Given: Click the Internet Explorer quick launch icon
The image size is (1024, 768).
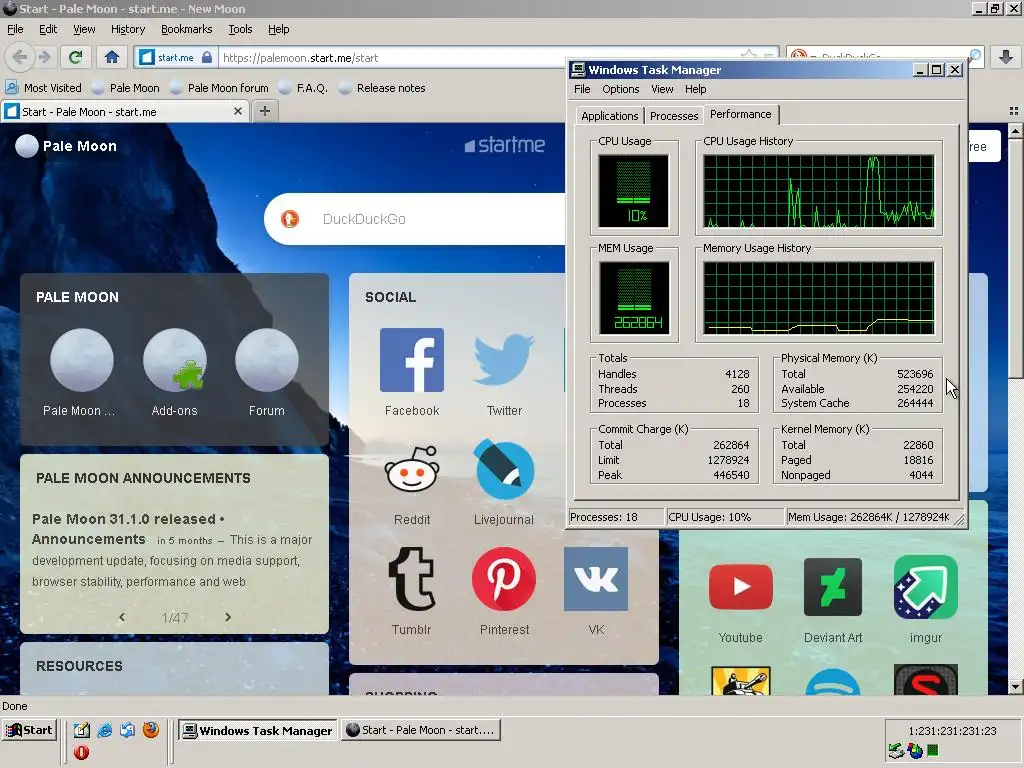Looking at the screenshot, I should coord(104,730).
